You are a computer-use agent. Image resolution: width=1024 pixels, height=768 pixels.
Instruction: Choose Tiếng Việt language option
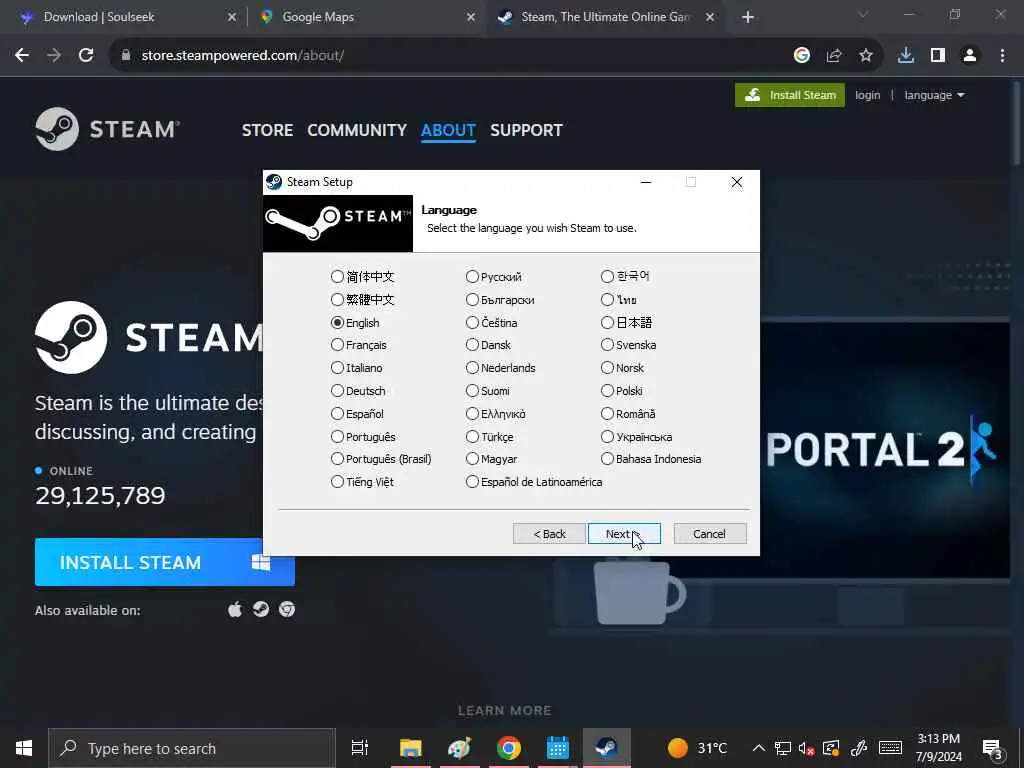coord(337,482)
